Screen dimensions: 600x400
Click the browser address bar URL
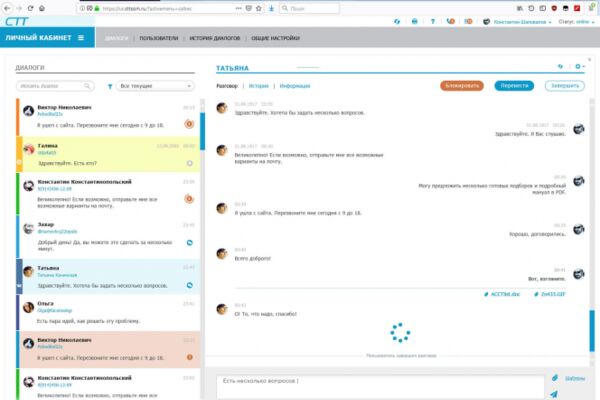(147, 8)
